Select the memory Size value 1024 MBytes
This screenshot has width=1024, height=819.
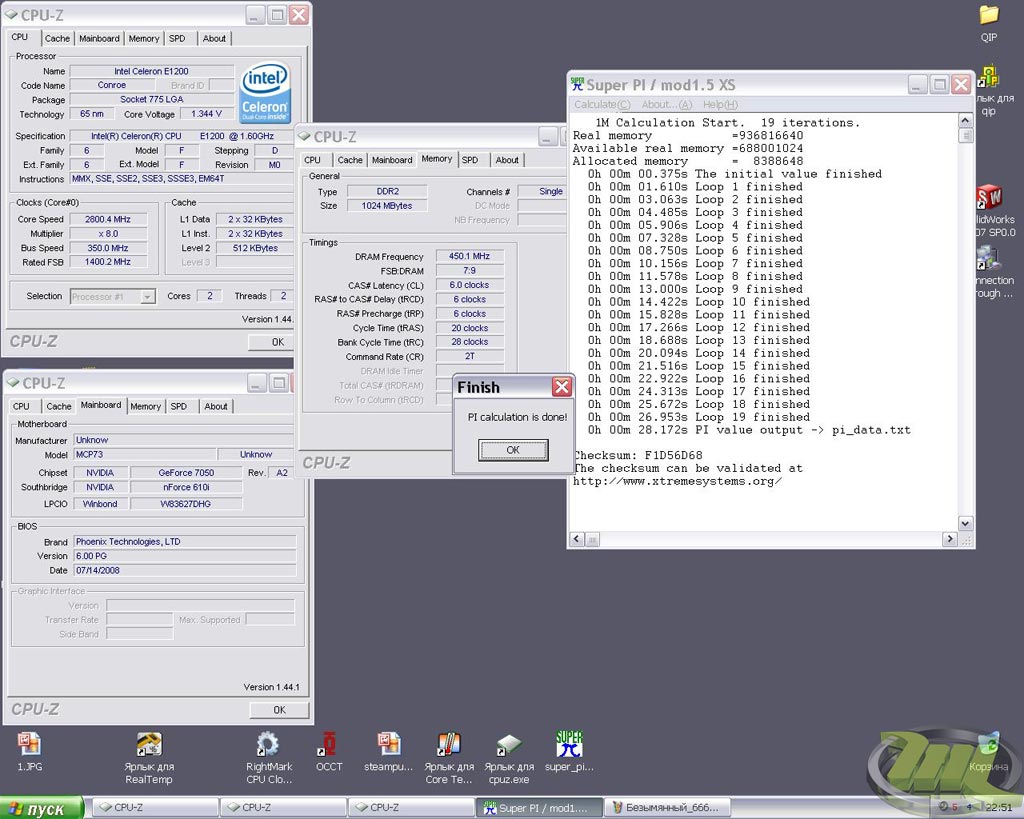tap(387, 206)
